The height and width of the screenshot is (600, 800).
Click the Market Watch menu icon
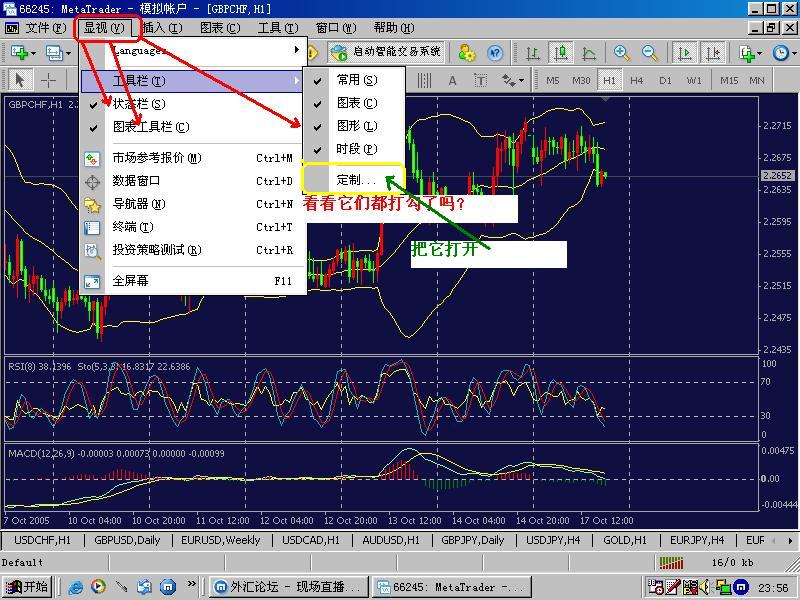pyautogui.click(x=92, y=158)
